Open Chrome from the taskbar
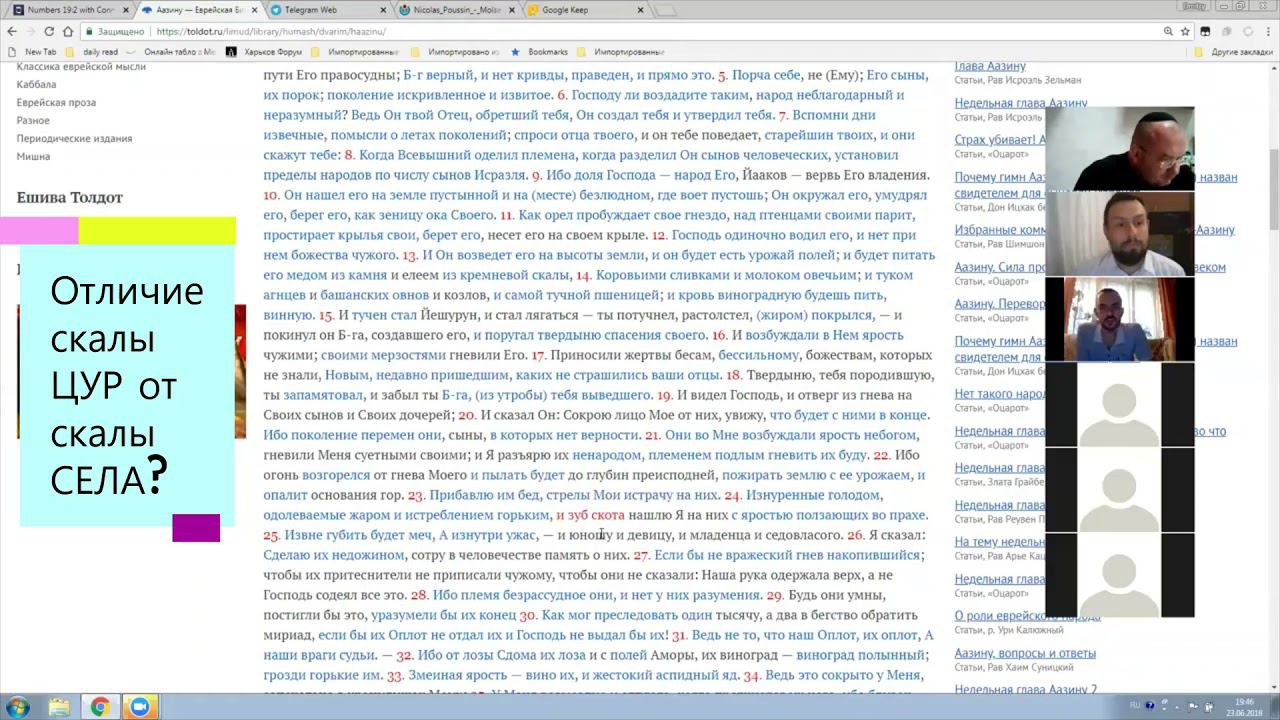Image resolution: width=1280 pixels, height=720 pixels. pyautogui.click(x=100, y=707)
